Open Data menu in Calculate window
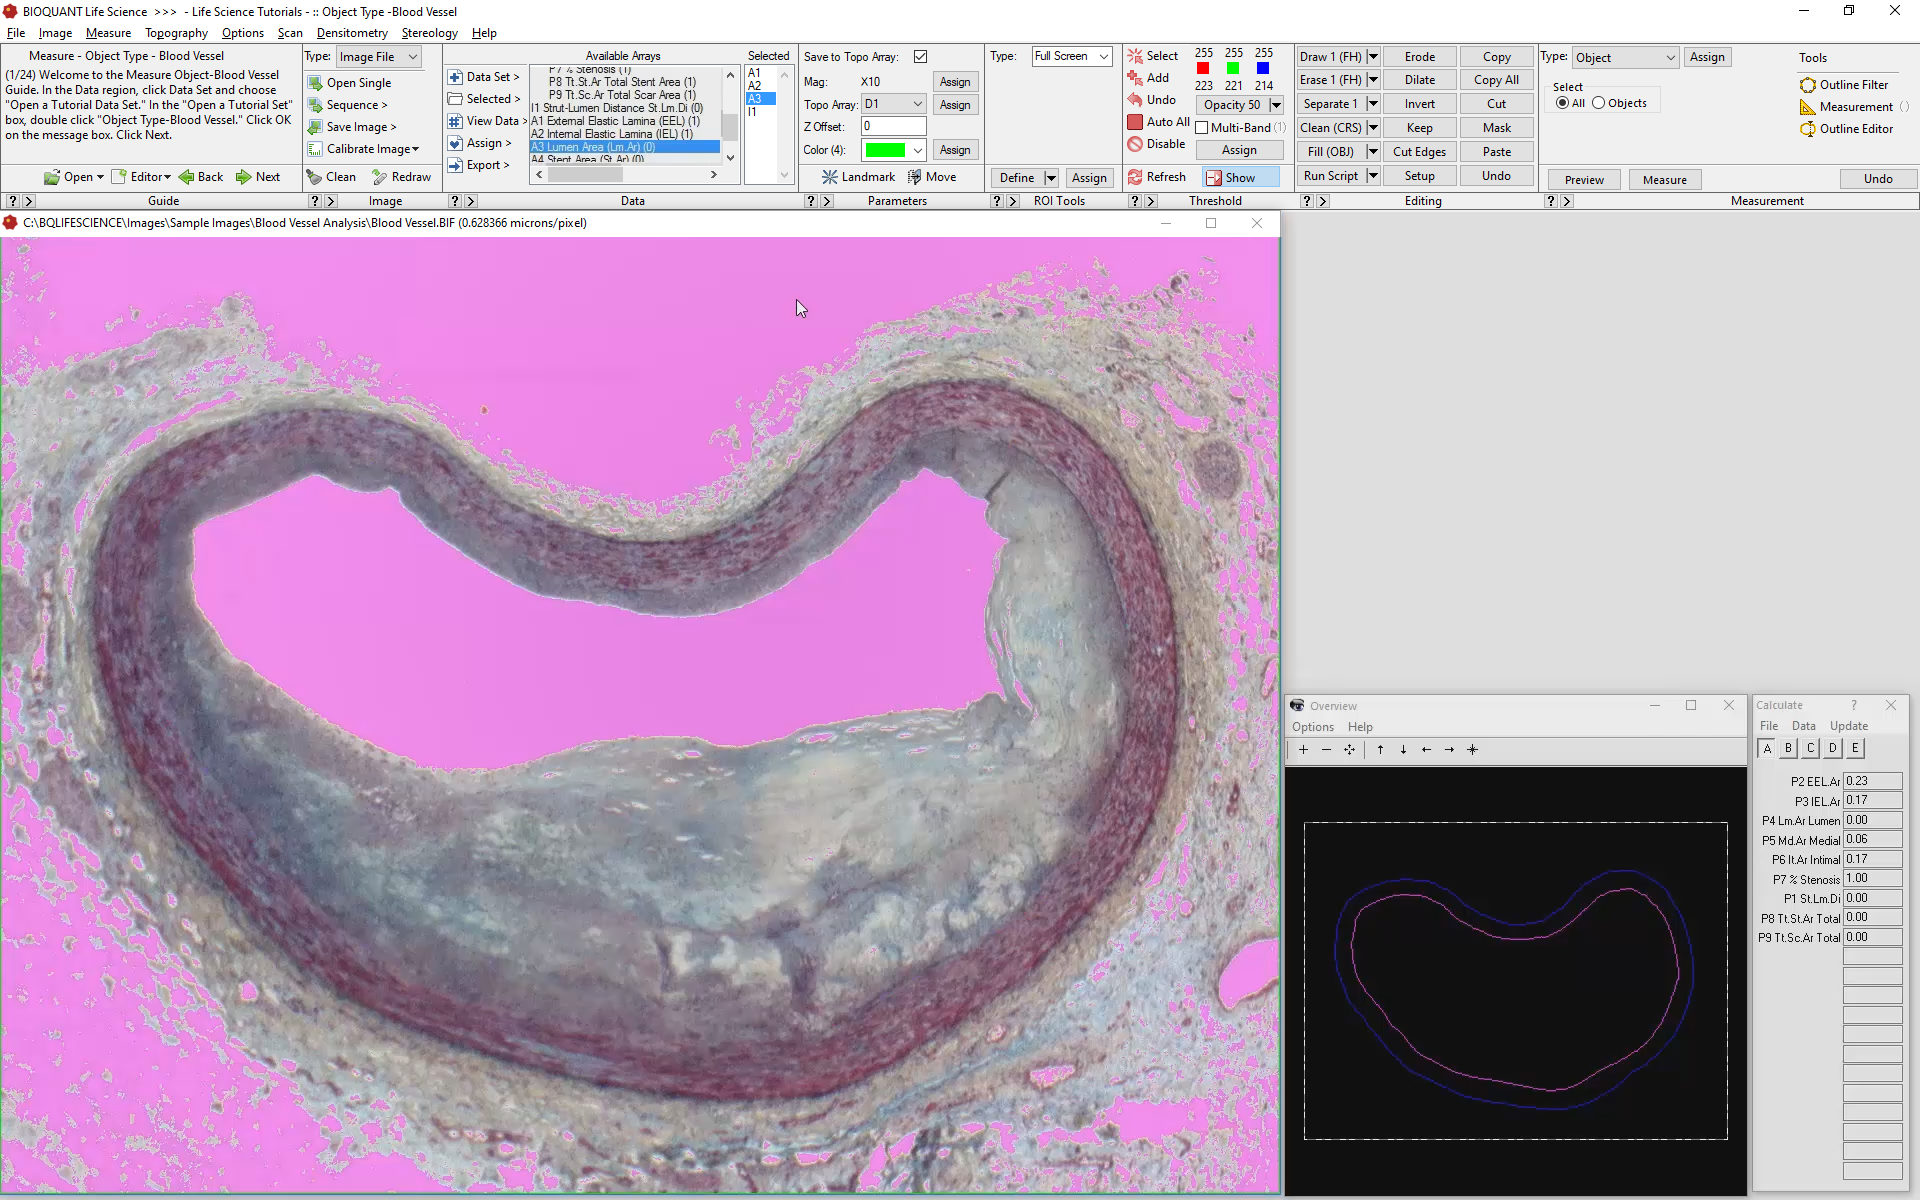This screenshot has height=1200, width=1920. [1803, 726]
